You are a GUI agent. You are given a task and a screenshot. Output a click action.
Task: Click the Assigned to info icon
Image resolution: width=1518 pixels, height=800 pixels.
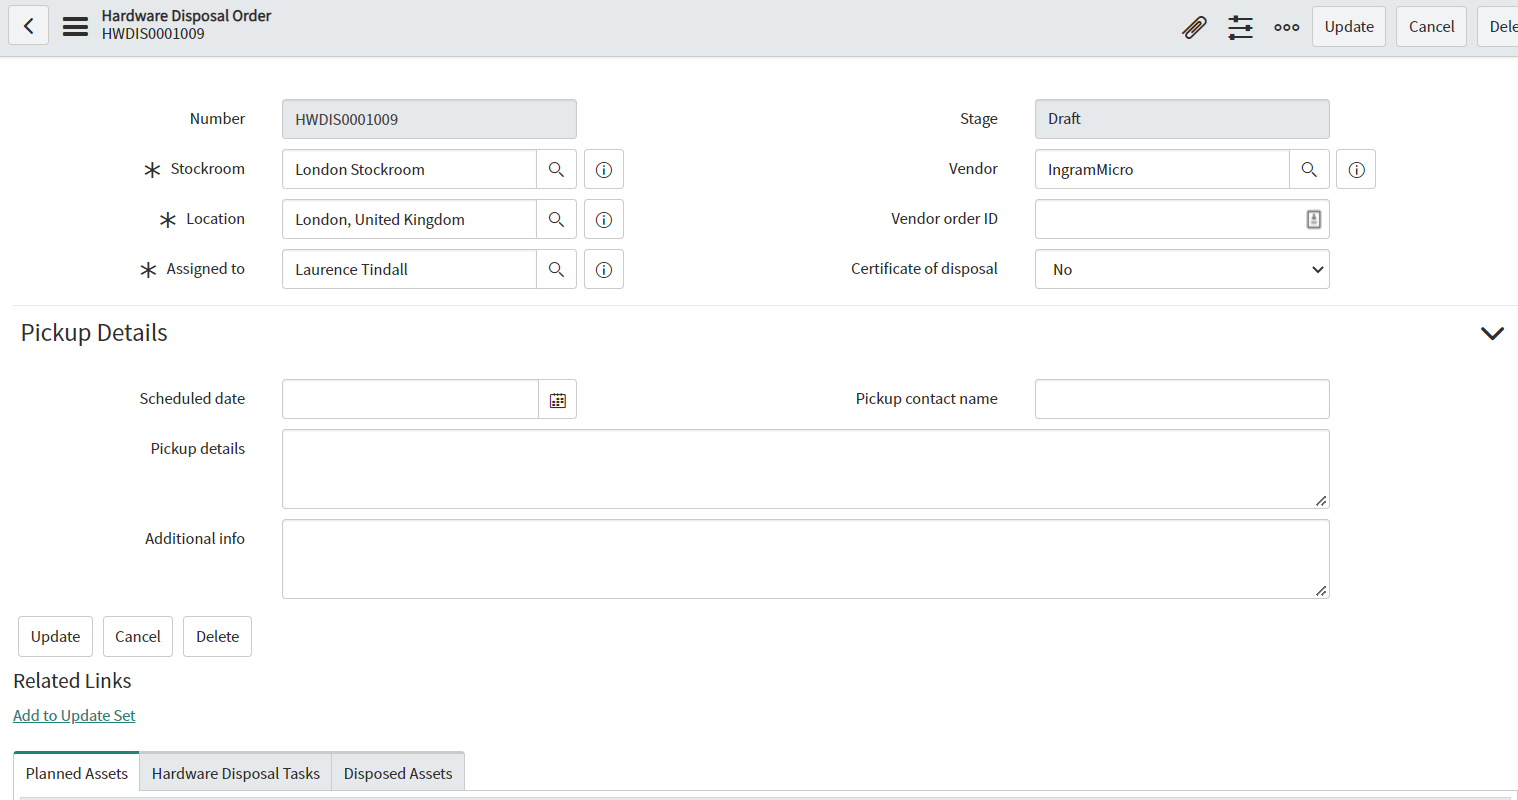(x=603, y=269)
